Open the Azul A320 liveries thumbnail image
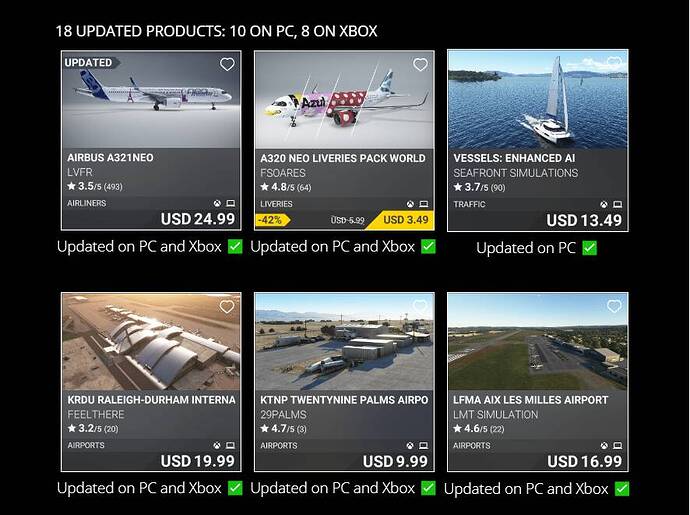Image resolution: width=690 pixels, height=515 pixels. [x=344, y=100]
